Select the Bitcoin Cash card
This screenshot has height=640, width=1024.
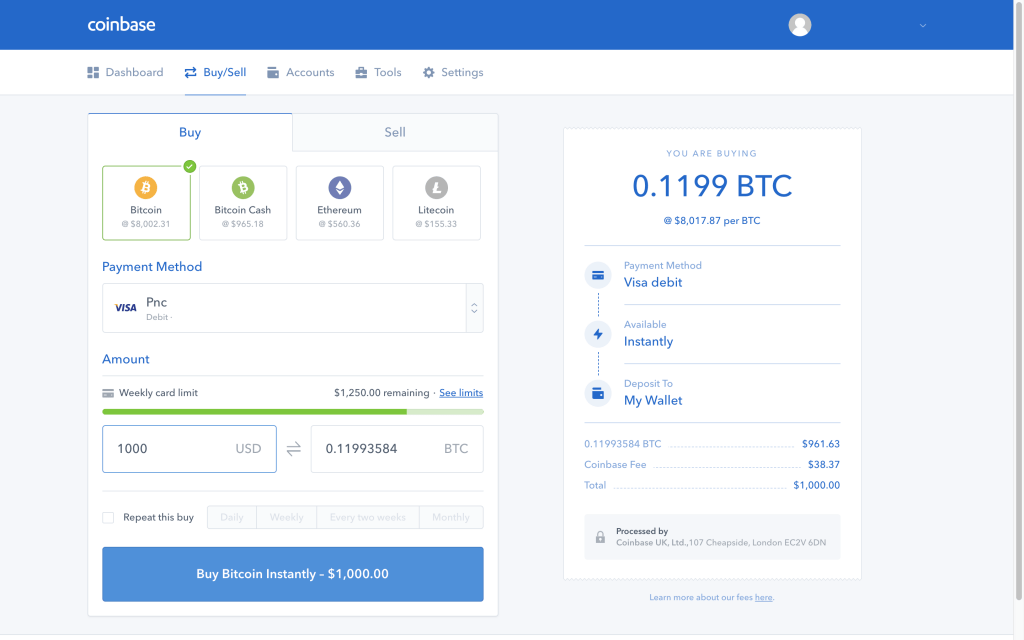[243, 203]
